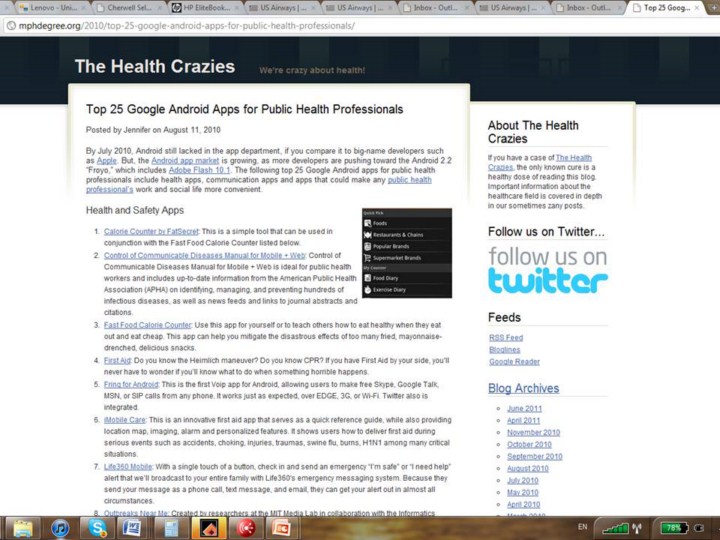Screen dimensions: 720x540
Task: Launch iTunes from the taskbar
Action: (60, 526)
